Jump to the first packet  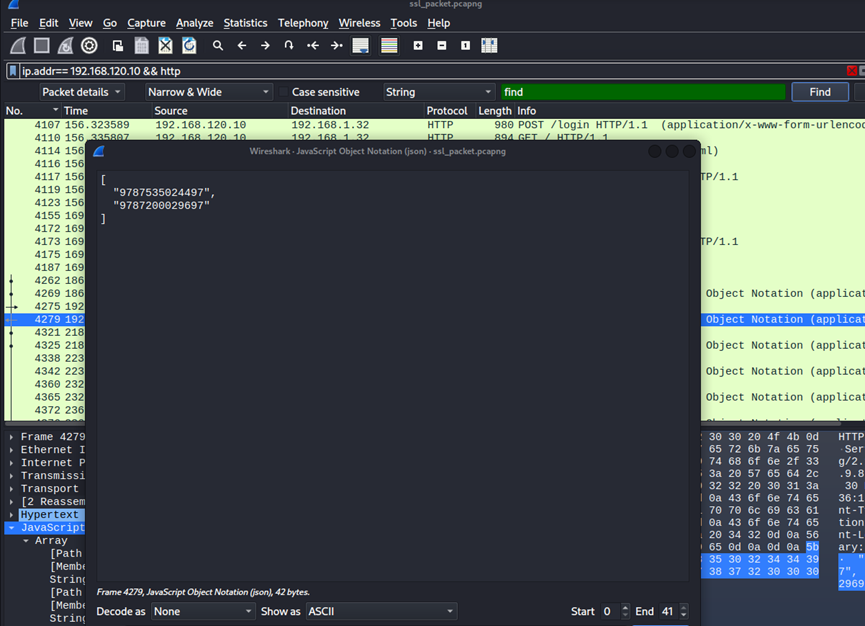pos(313,45)
